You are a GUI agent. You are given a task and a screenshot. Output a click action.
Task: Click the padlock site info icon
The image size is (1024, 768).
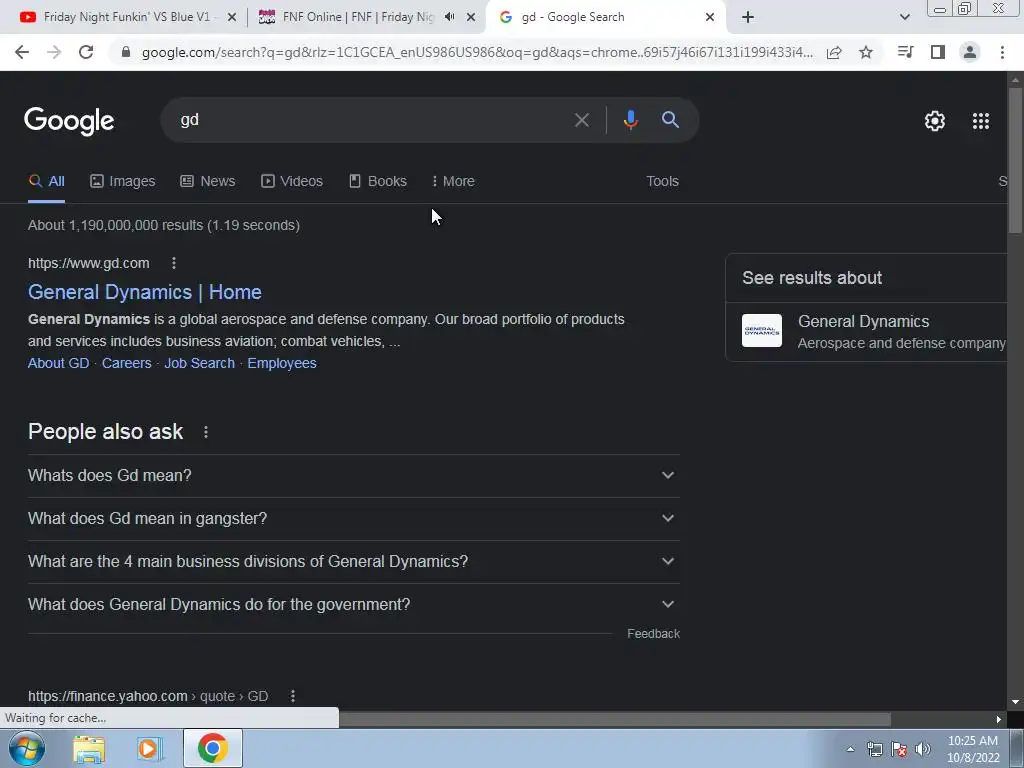(126, 52)
